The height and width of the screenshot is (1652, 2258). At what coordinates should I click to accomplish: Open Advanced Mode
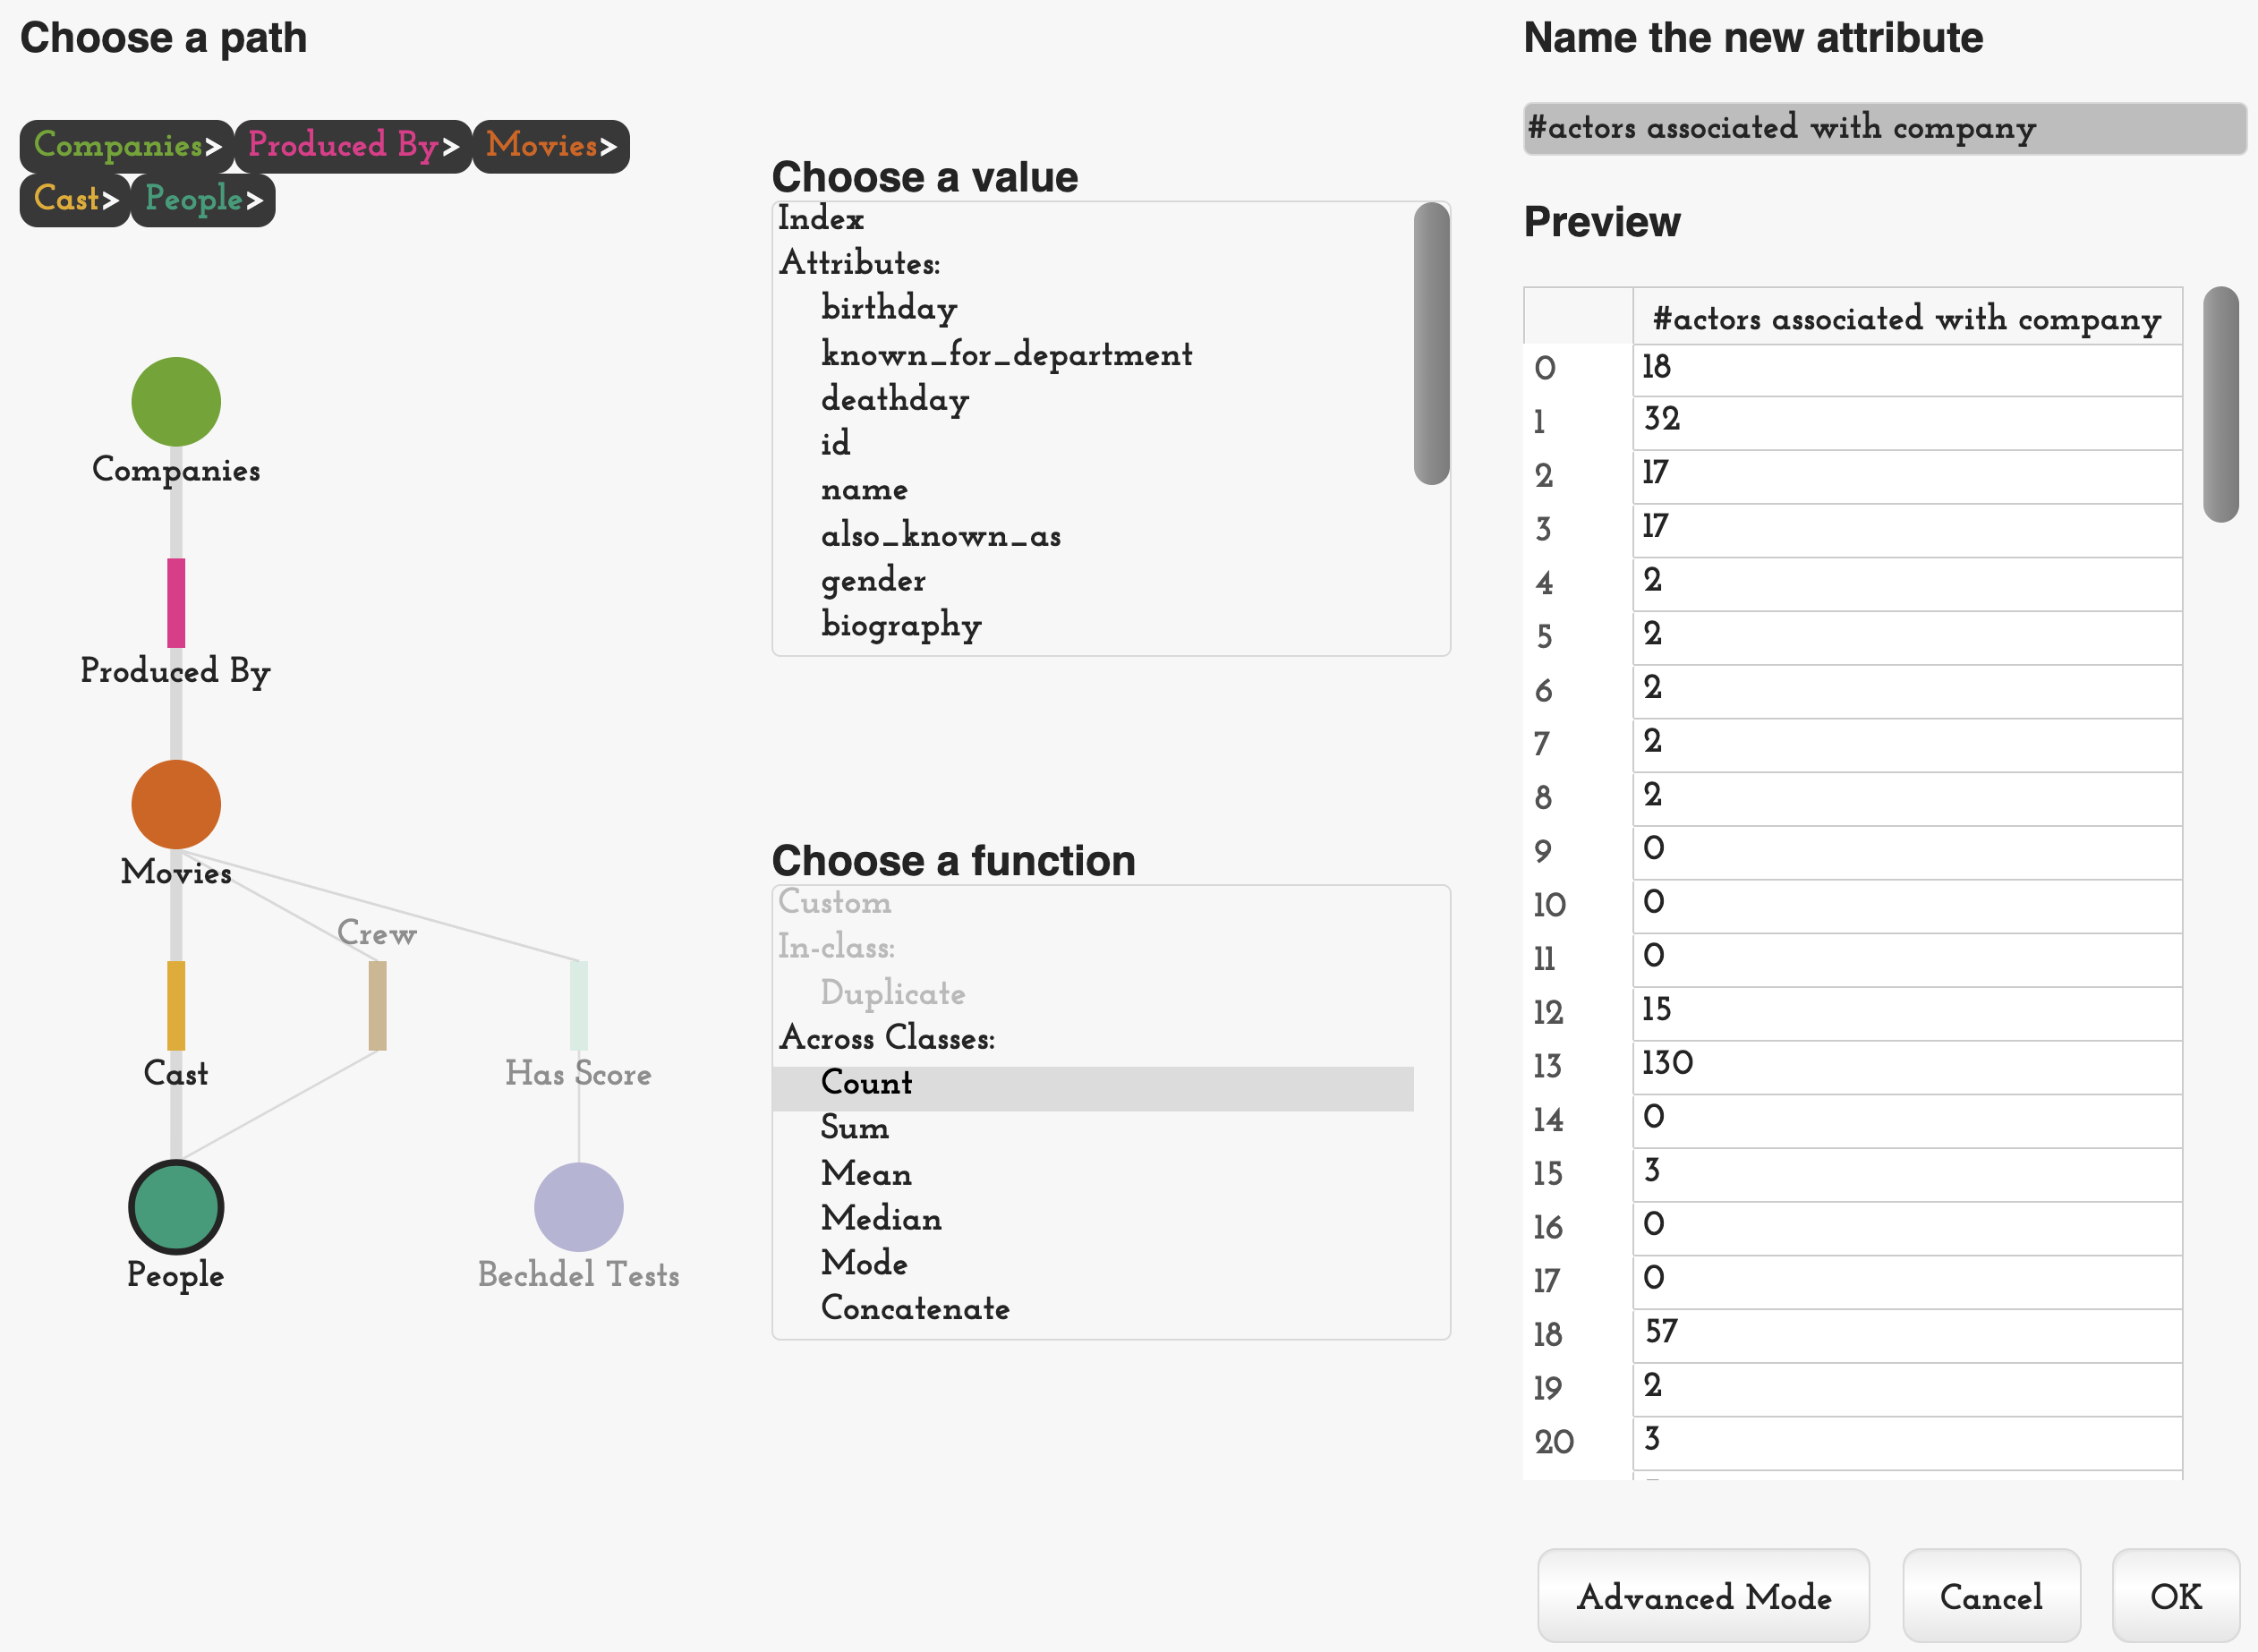tap(1704, 1597)
